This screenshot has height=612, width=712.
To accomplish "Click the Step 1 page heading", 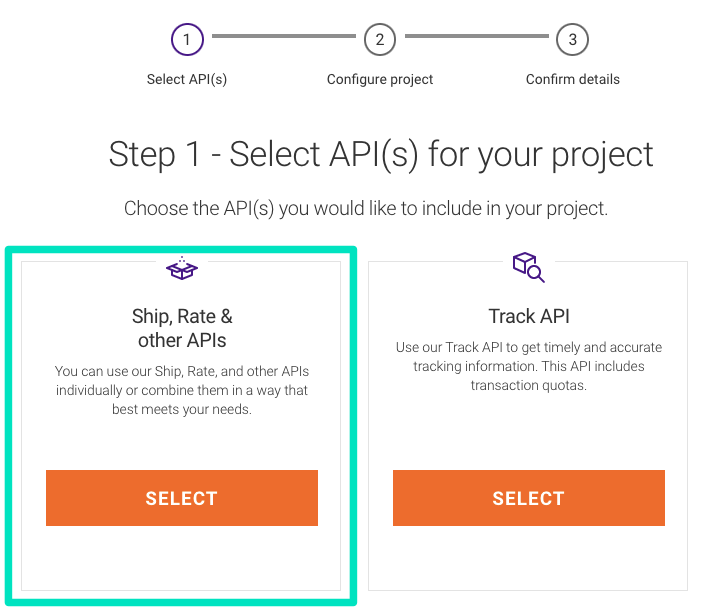I will click(x=381, y=155).
